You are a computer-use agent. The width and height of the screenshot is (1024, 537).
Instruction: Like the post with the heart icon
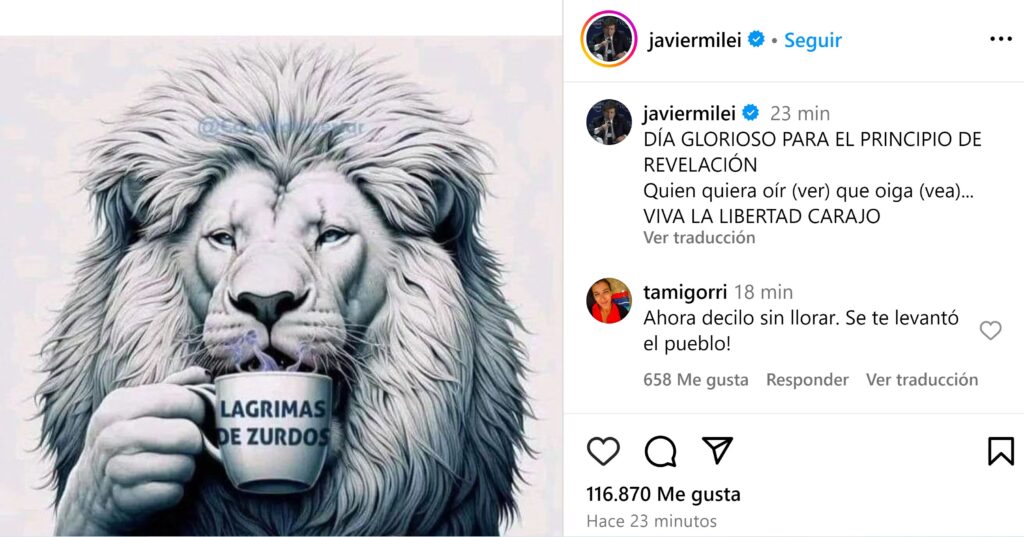click(603, 451)
